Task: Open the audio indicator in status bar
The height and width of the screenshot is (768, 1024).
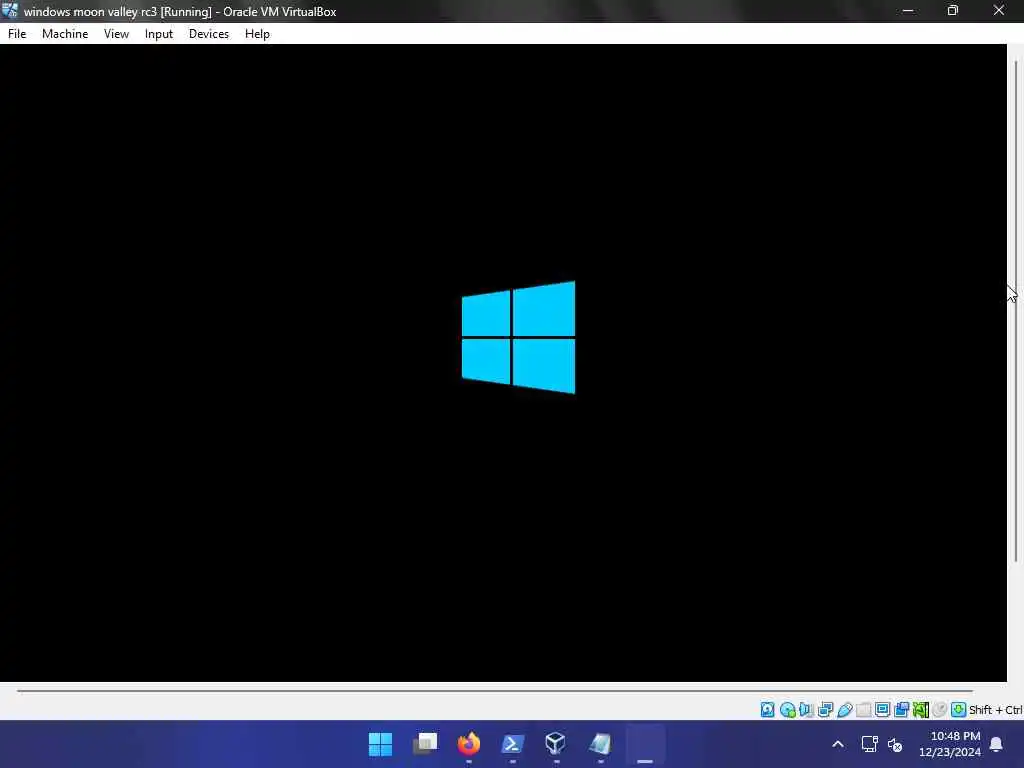Action: [x=807, y=709]
